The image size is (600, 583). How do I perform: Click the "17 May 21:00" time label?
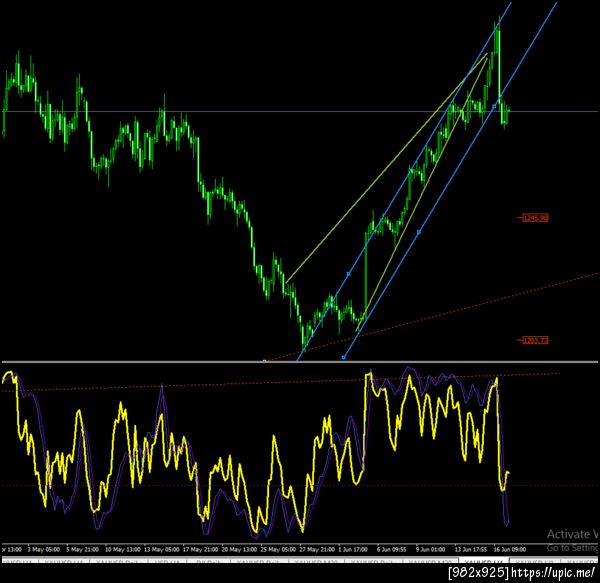point(200,550)
